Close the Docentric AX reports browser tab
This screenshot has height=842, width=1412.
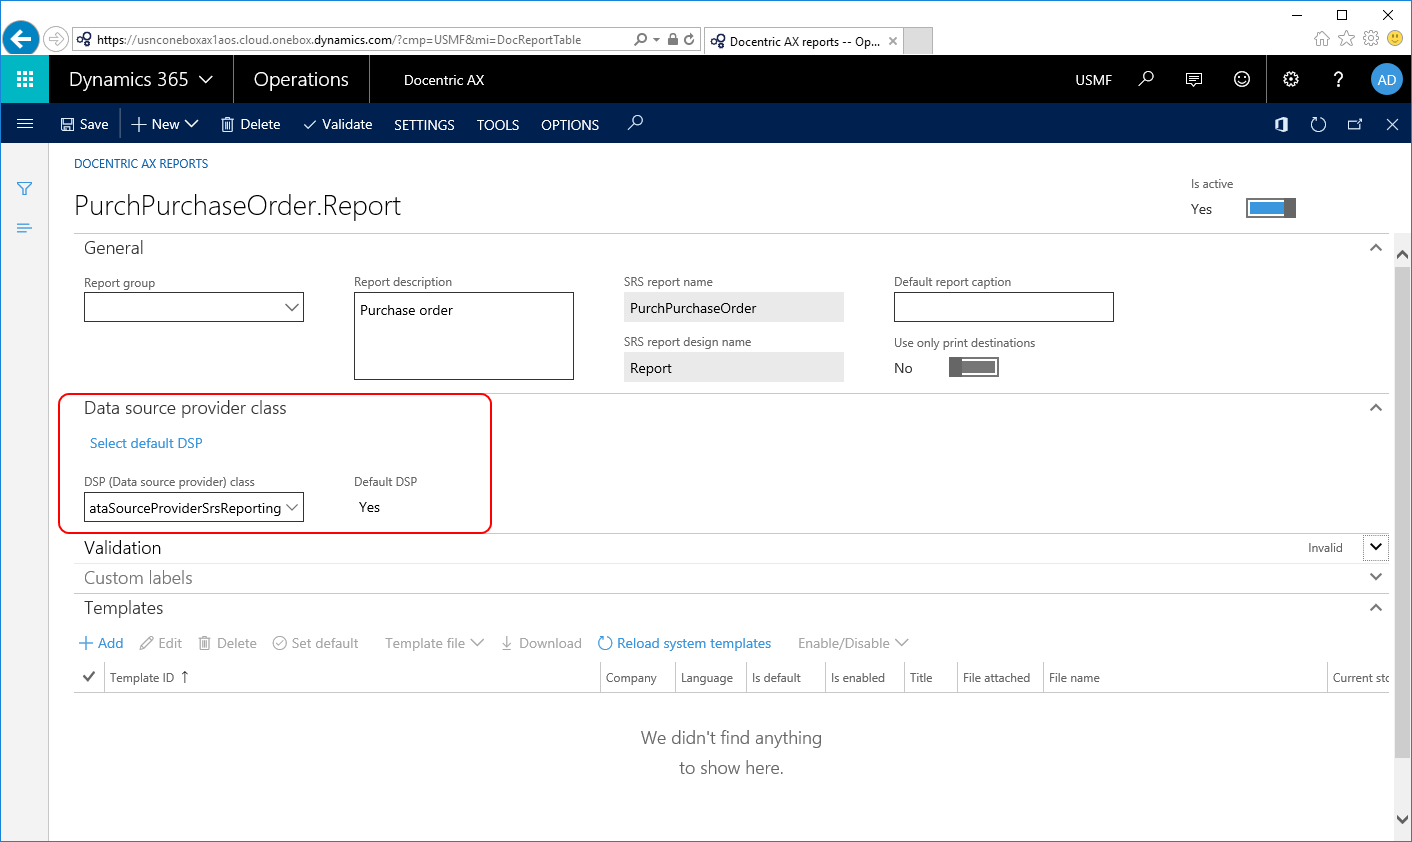pos(893,41)
